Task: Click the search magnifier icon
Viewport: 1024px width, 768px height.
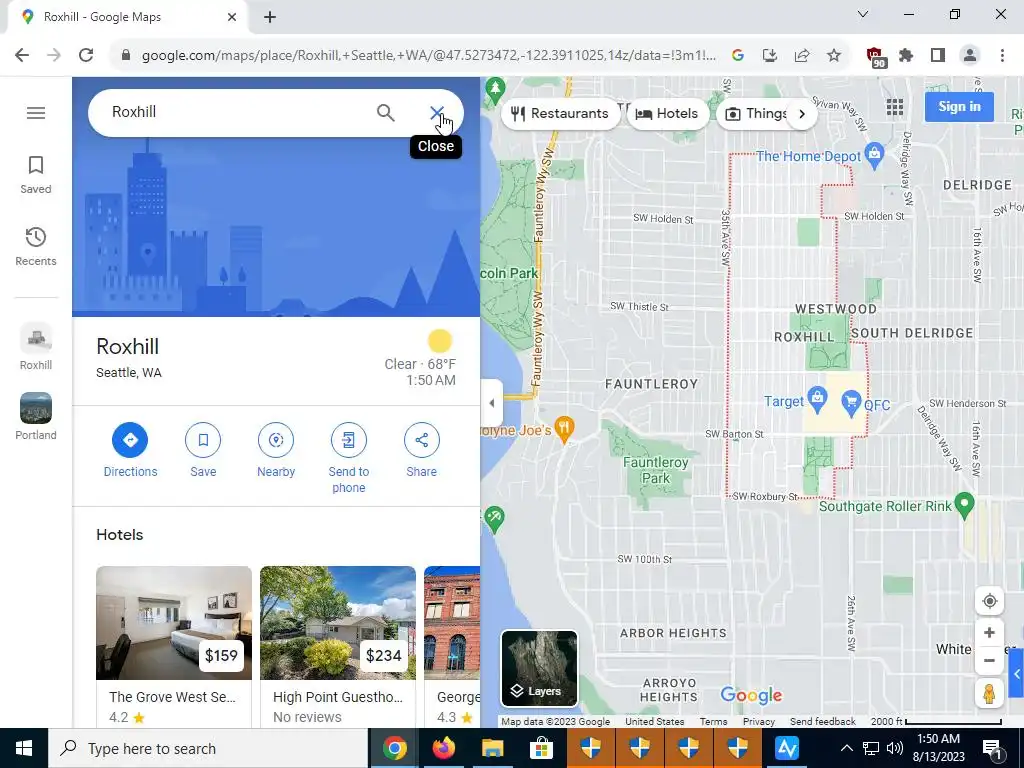Action: coord(386,113)
